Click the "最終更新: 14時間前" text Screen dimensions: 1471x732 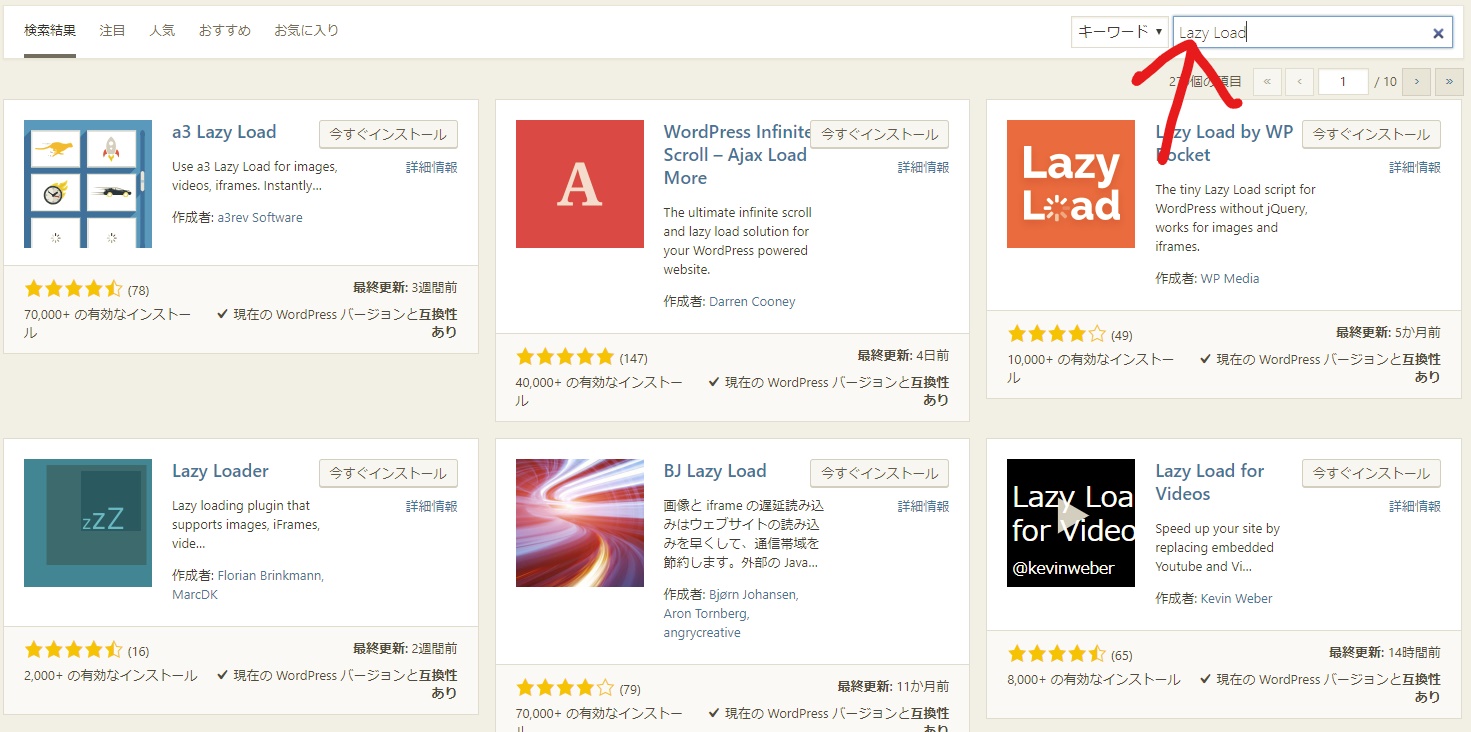coord(1385,652)
